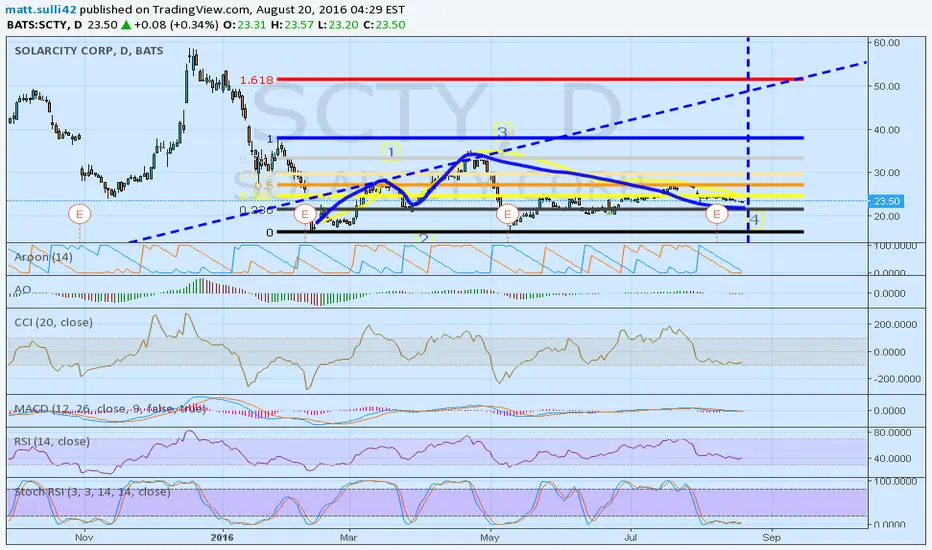
Task: Click the 40.0000 RSI scale value
Action: tap(892, 458)
